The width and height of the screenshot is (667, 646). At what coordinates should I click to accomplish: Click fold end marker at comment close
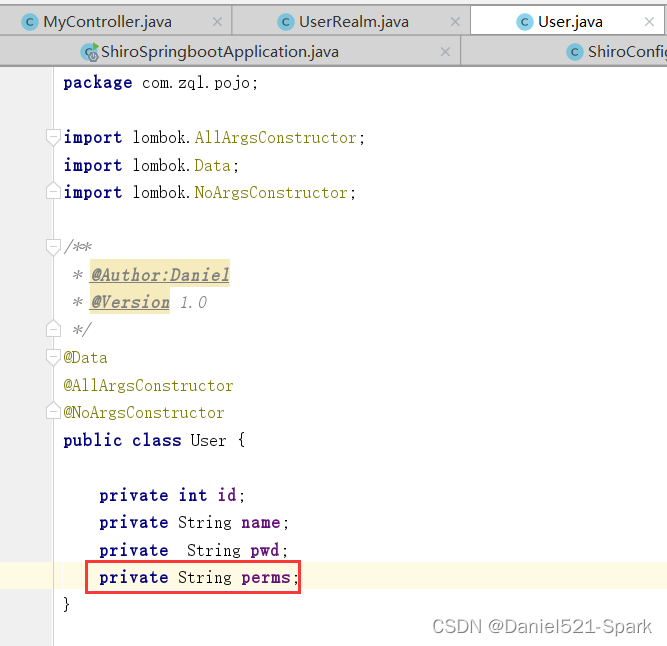pos(53,328)
